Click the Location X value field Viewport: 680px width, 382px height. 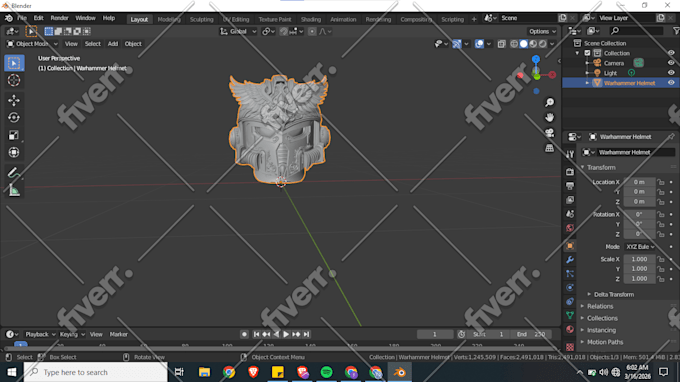click(x=639, y=182)
